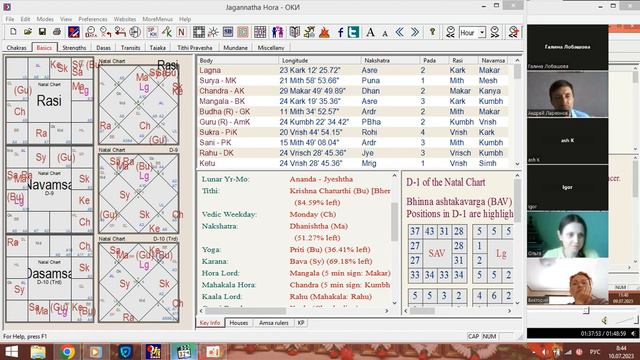This screenshot has width=640, height=360.
Task: Click the Dasamsa D-10 square chart
Action: pyautogui.click(x=49, y=278)
